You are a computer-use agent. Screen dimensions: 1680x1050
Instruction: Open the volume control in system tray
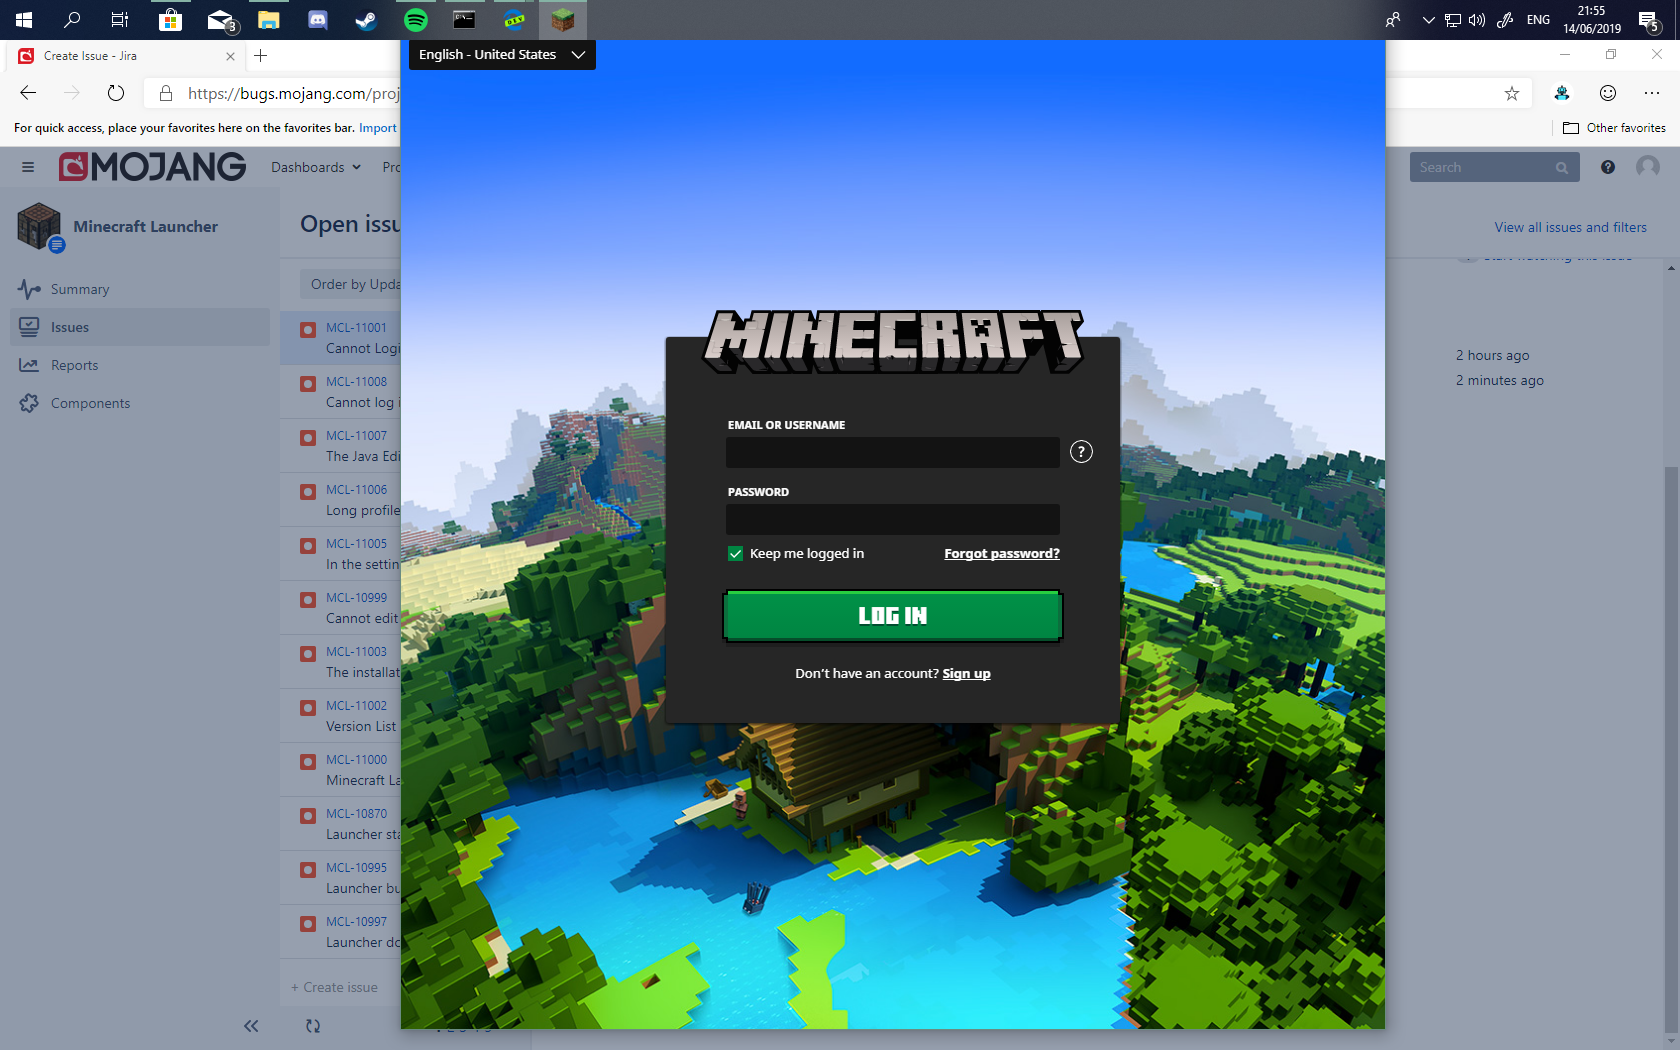pyautogui.click(x=1477, y=20)
